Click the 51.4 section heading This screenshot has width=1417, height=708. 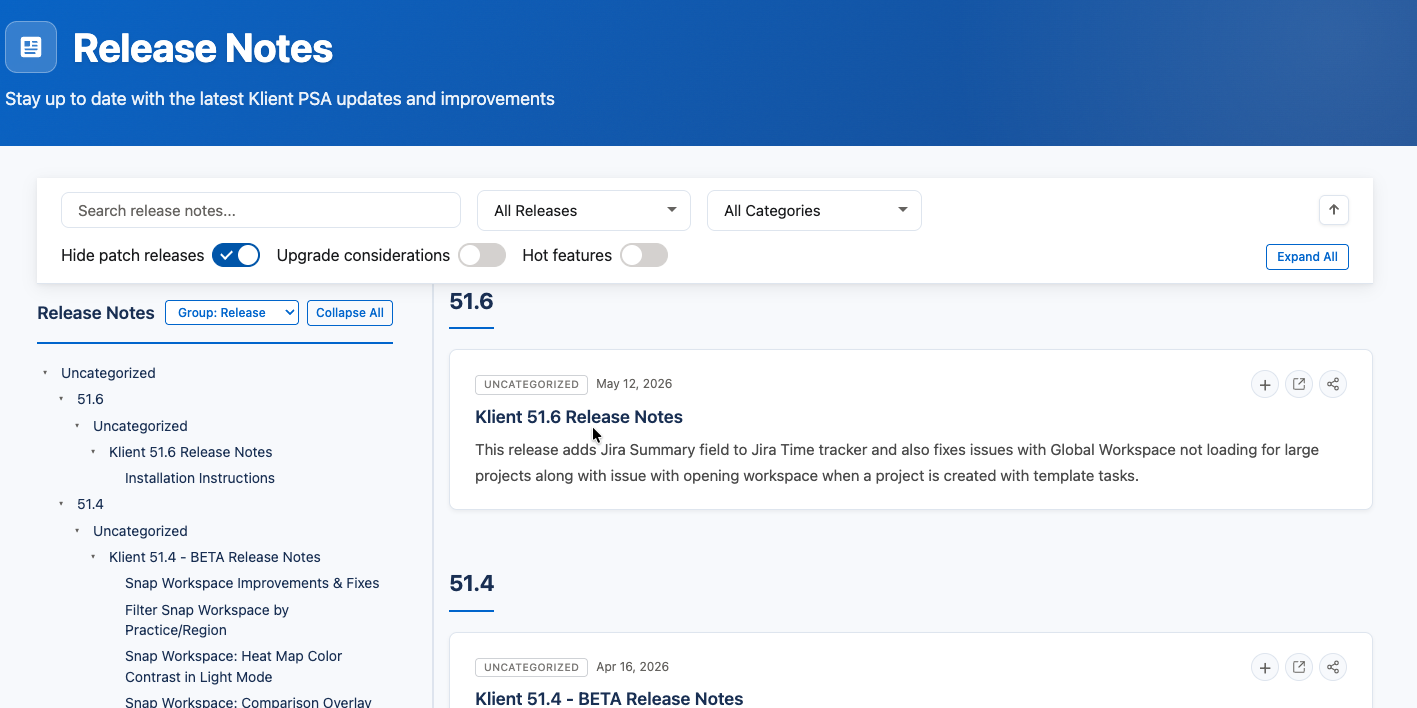point(472,583)
